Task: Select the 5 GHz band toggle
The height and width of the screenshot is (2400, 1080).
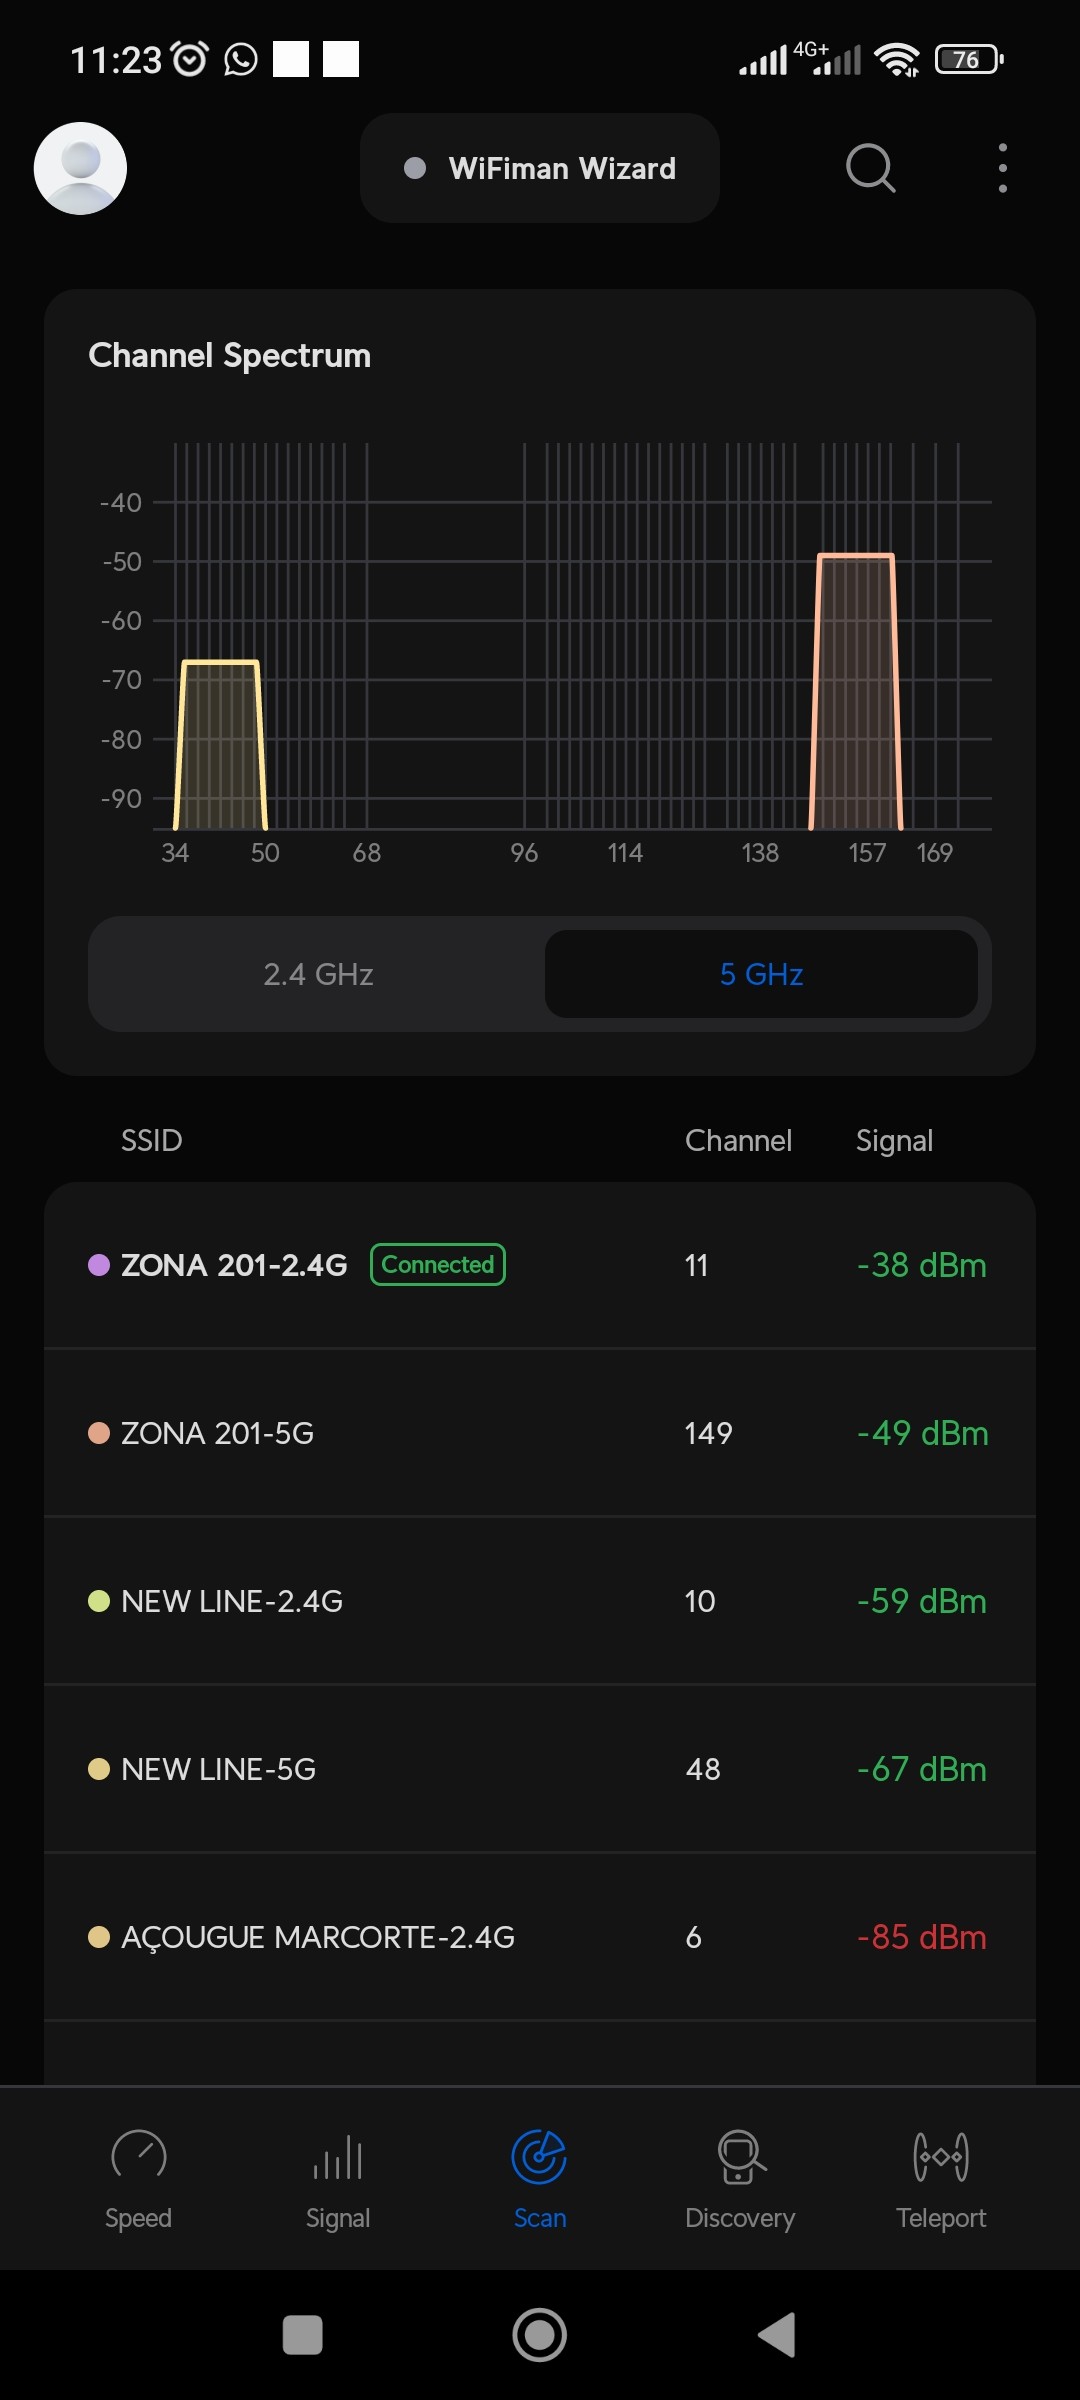Action: point(761,974)
